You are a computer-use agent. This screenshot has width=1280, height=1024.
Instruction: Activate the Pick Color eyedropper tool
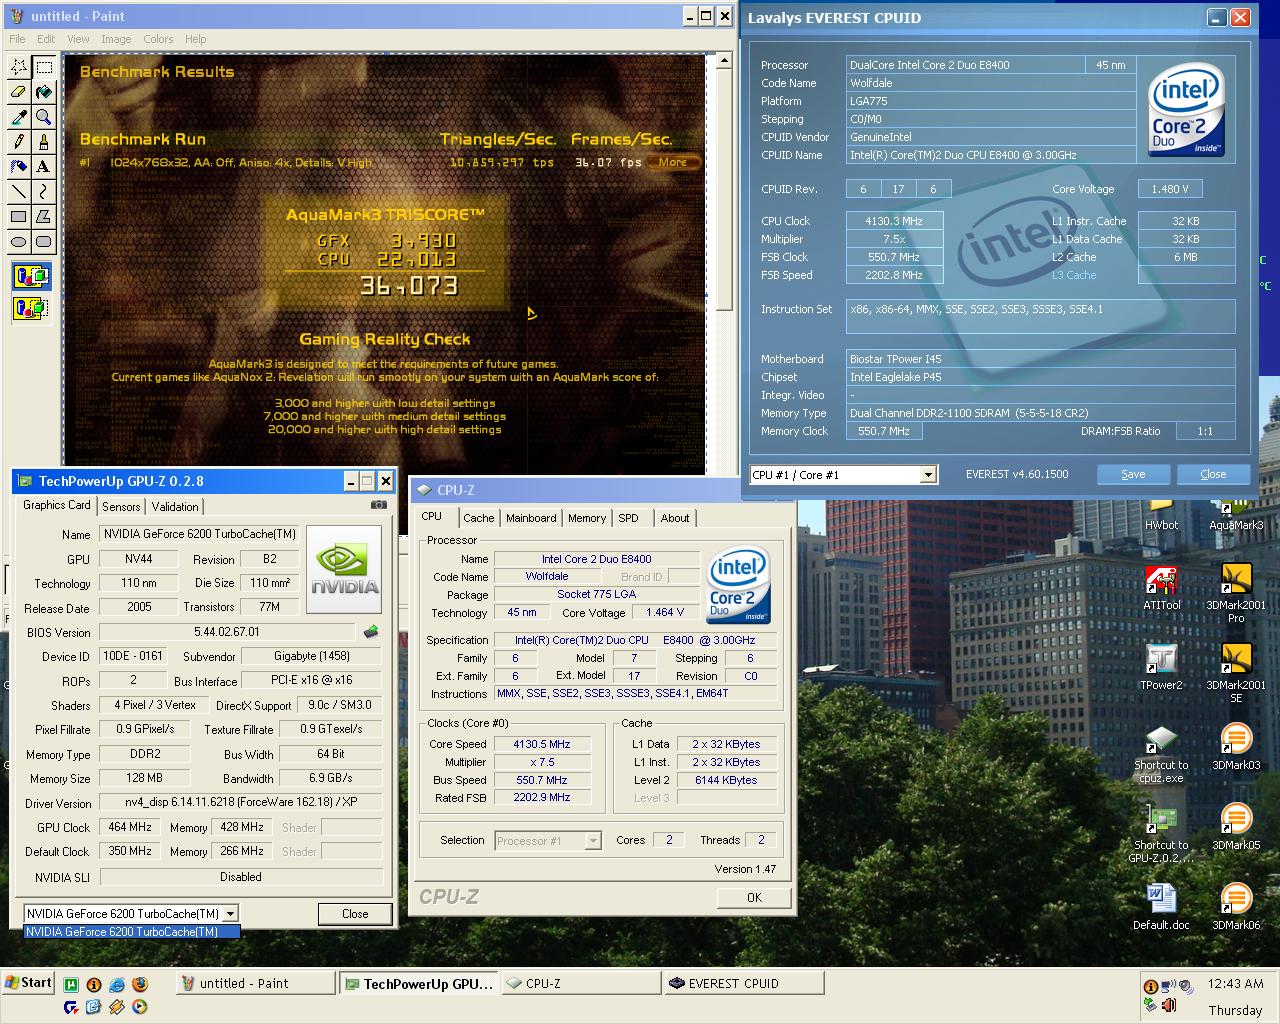click(19, 117)
